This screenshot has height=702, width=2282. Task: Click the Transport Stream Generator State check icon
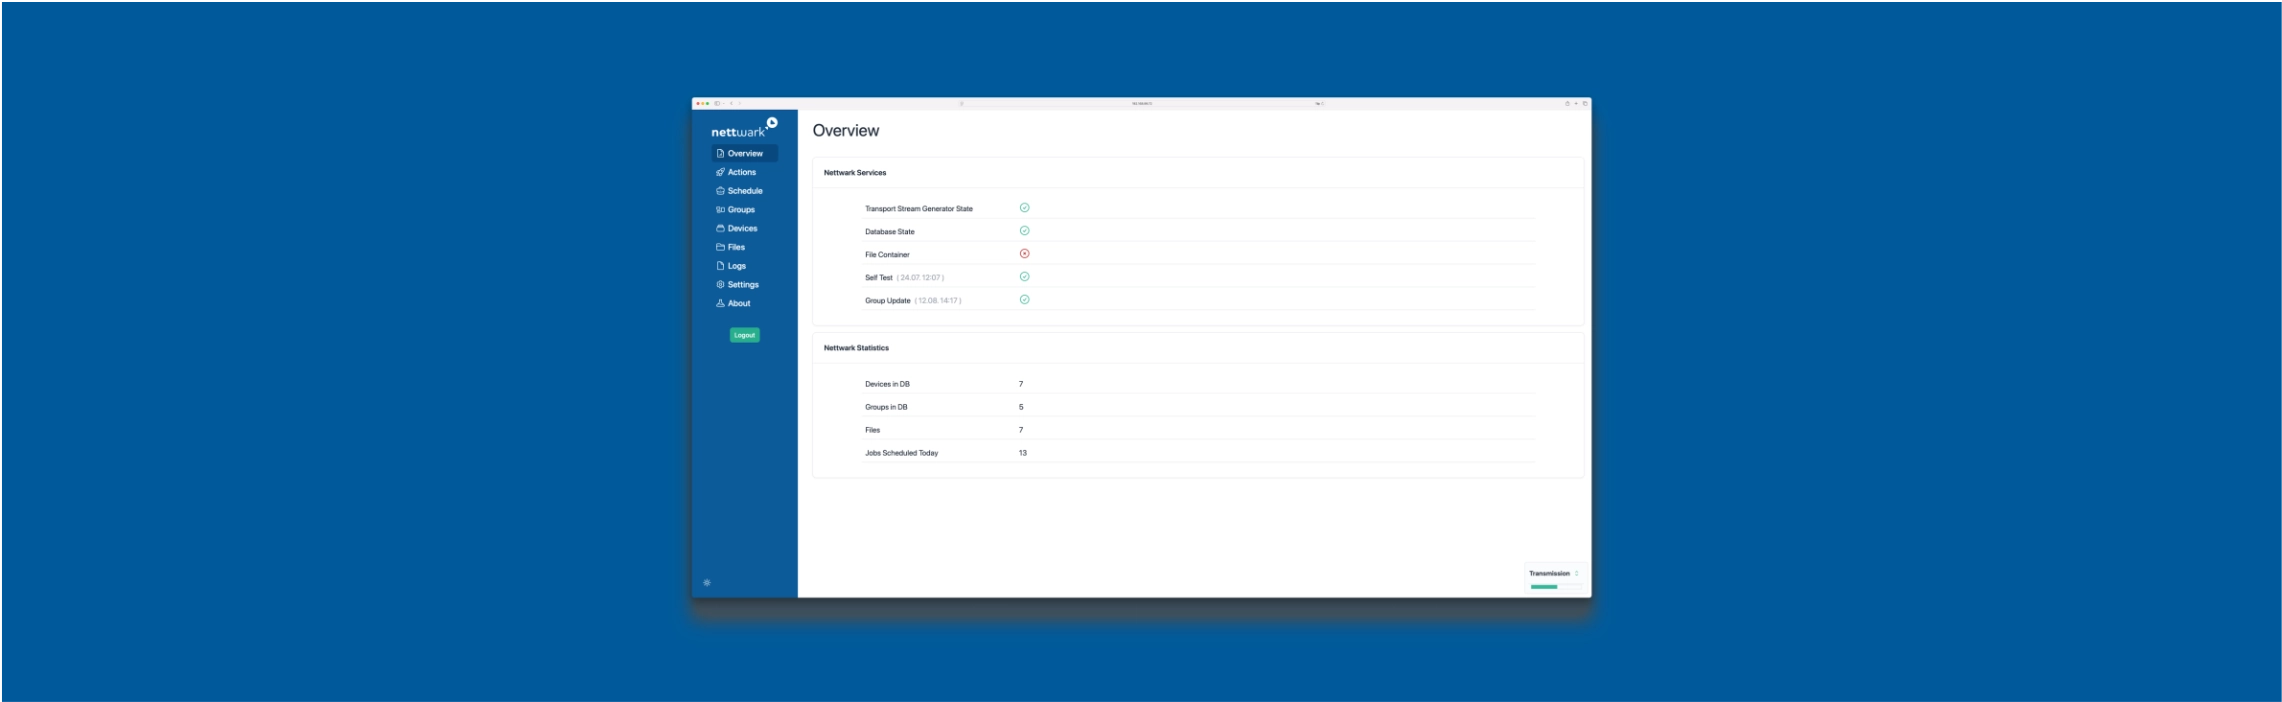[1024, 208]
